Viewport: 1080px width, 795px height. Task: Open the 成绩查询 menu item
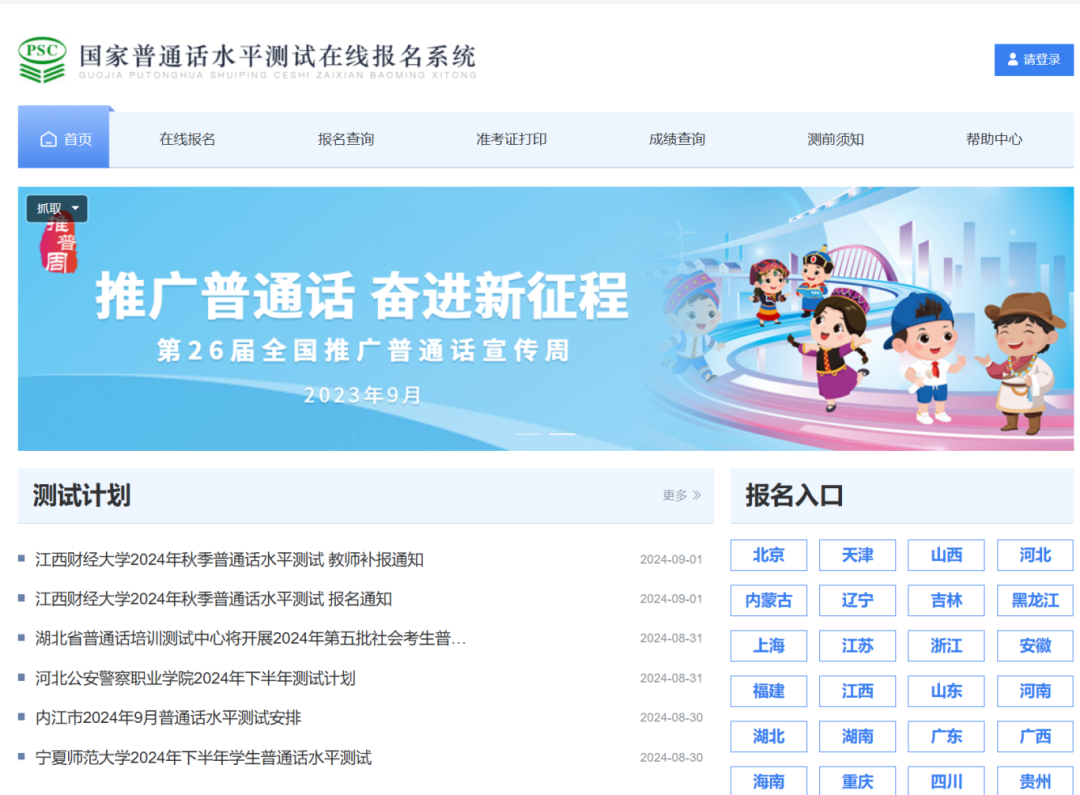(x=677, y=138)
